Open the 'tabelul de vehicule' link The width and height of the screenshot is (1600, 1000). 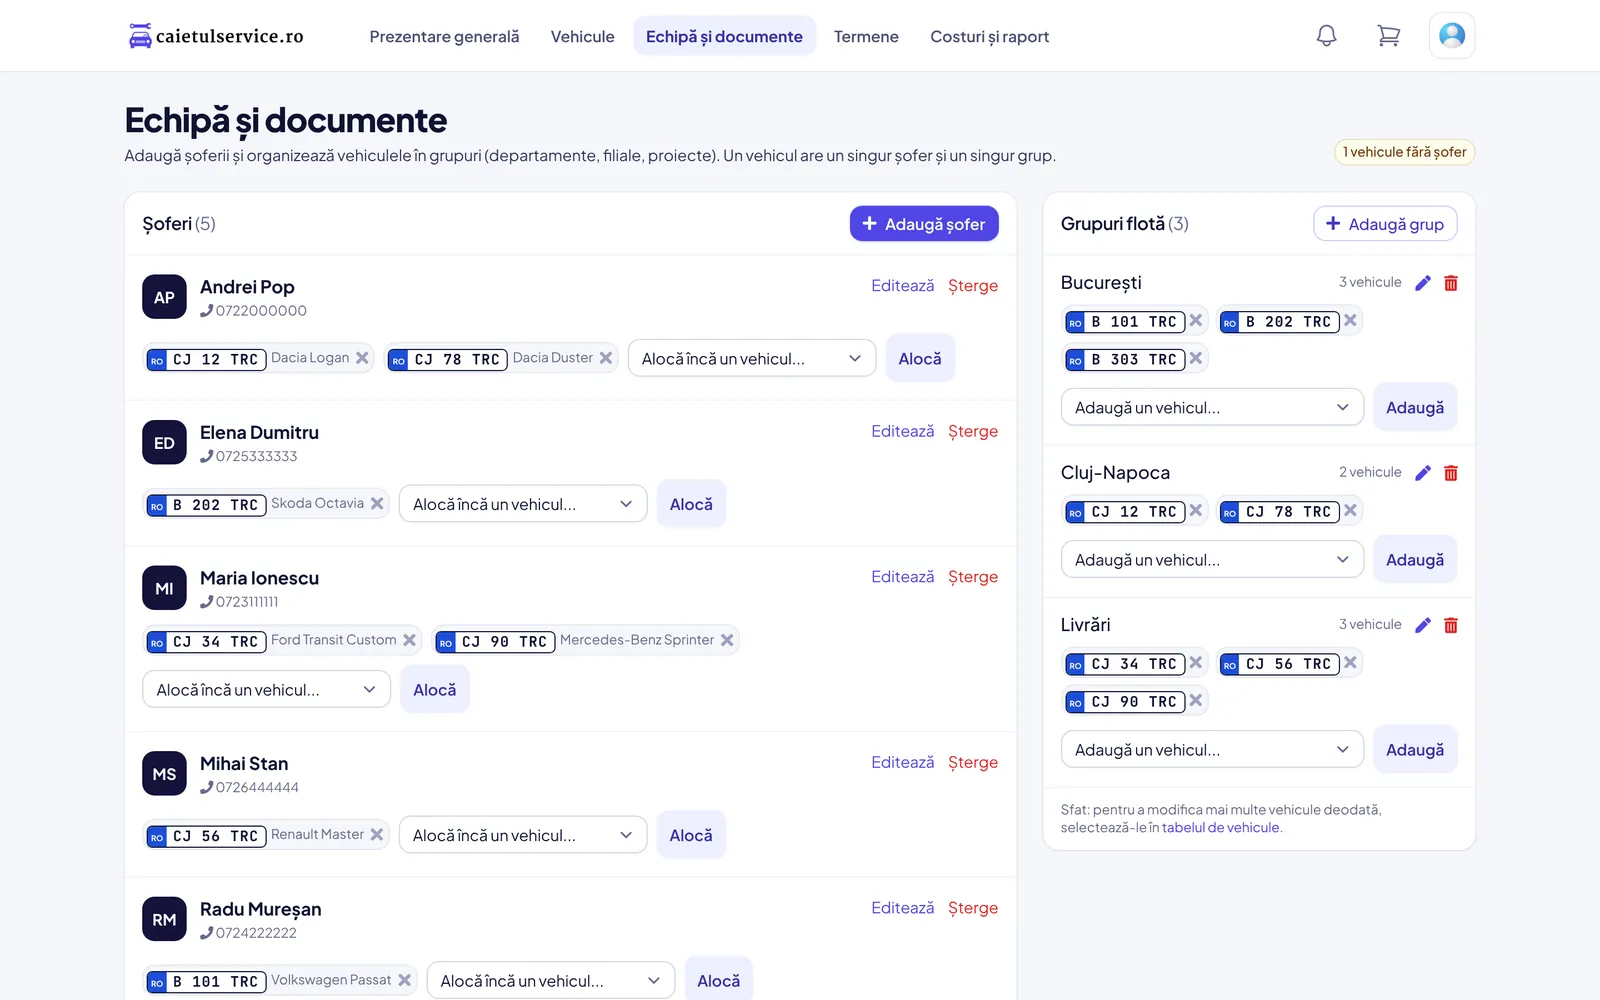tap(1220, 828)
